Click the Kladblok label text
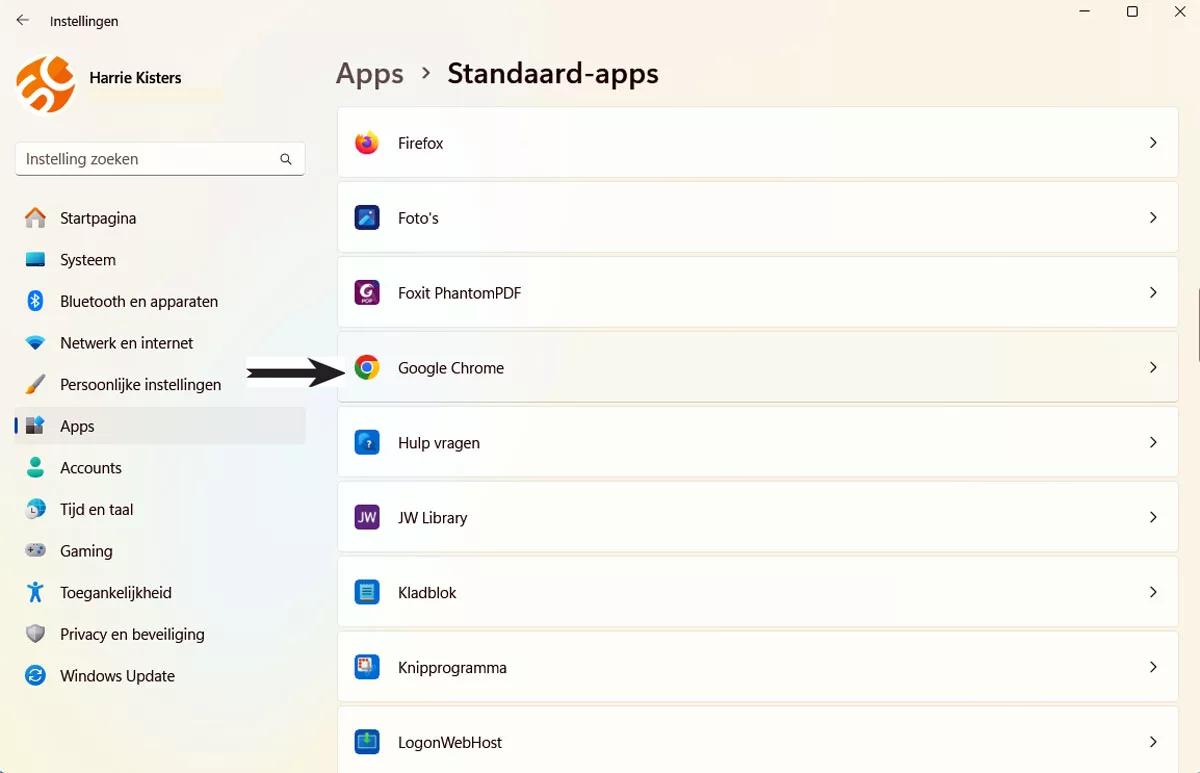Viewport: 1200px width, 773px height. [x=427, y=593]
